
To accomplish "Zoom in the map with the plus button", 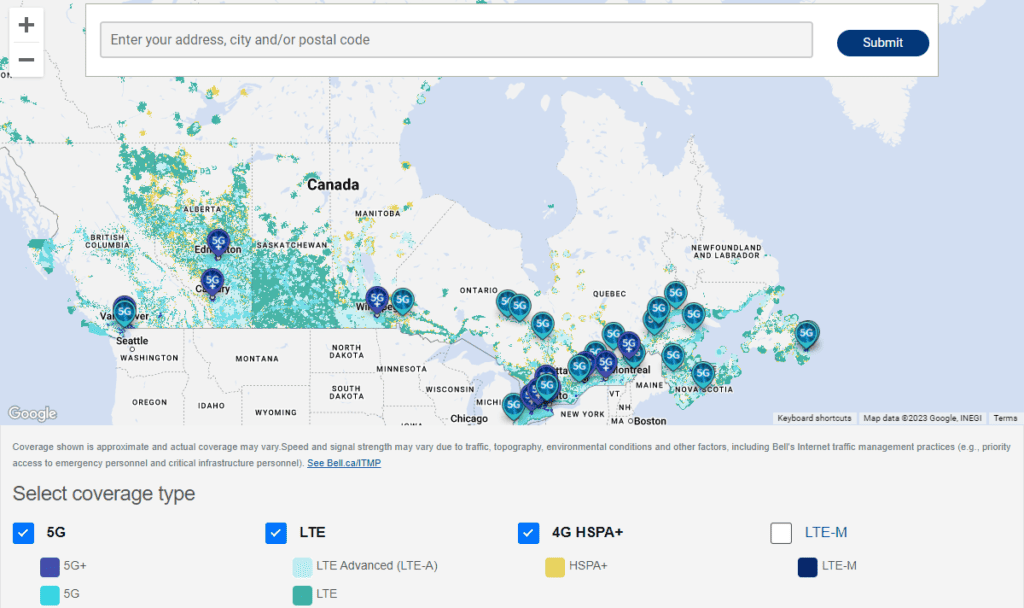I will 26,25.
